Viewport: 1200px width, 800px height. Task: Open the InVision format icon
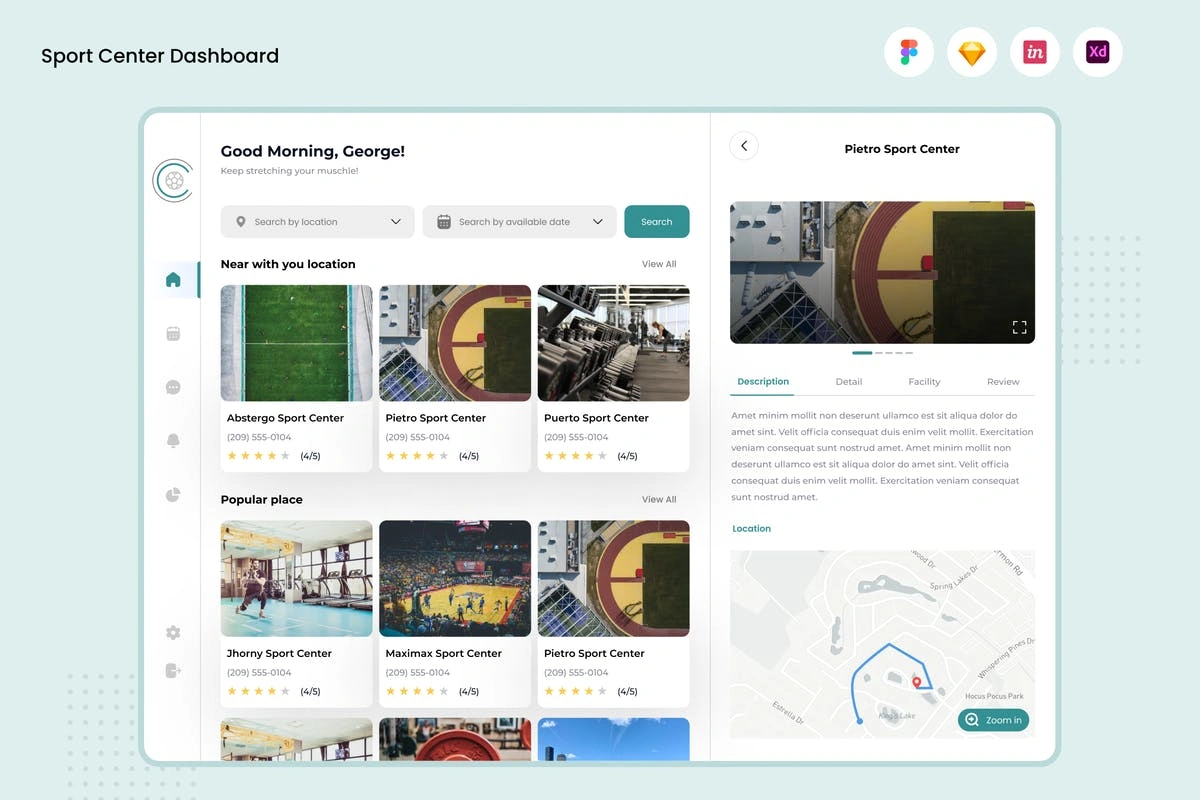[x=1035, y=53]
